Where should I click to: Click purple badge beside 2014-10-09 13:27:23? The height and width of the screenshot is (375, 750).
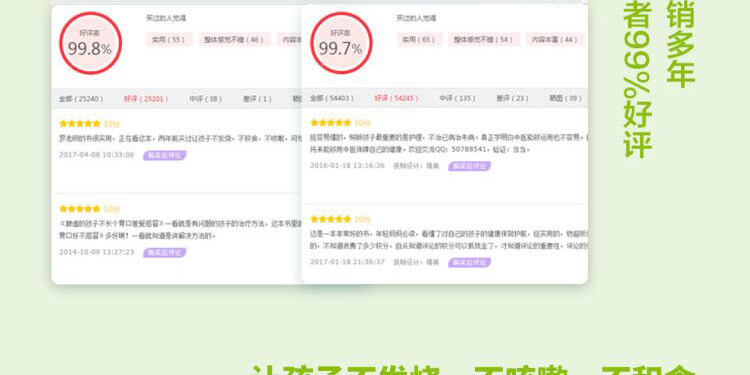165,252
